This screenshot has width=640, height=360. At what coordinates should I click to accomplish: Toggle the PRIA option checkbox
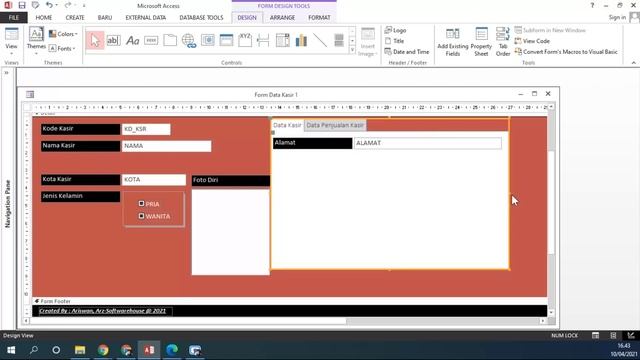pyautogui.click(x=141, y=203)
